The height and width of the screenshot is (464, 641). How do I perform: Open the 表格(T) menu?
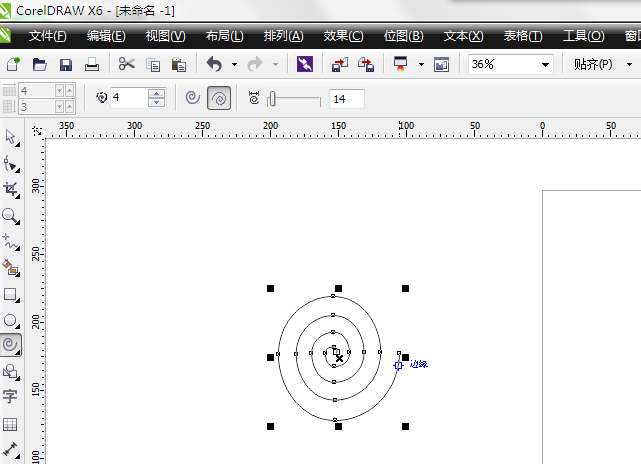pos(523,36)
